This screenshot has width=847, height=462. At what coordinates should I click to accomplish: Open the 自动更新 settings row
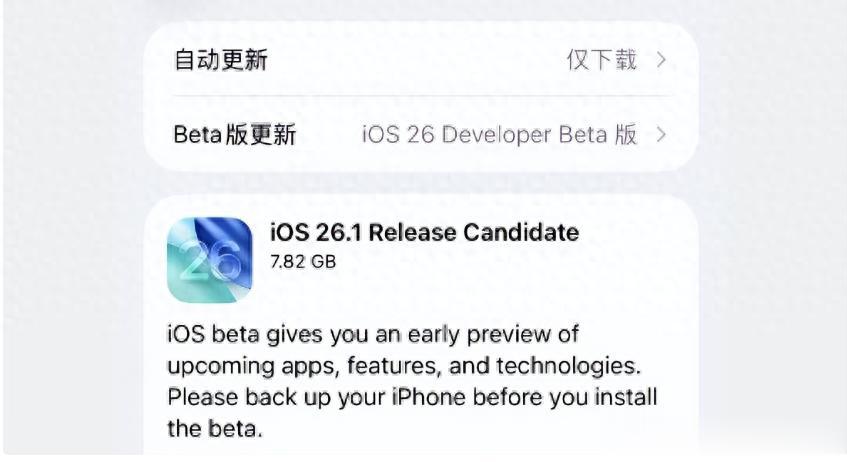click(x=222, y=60)
